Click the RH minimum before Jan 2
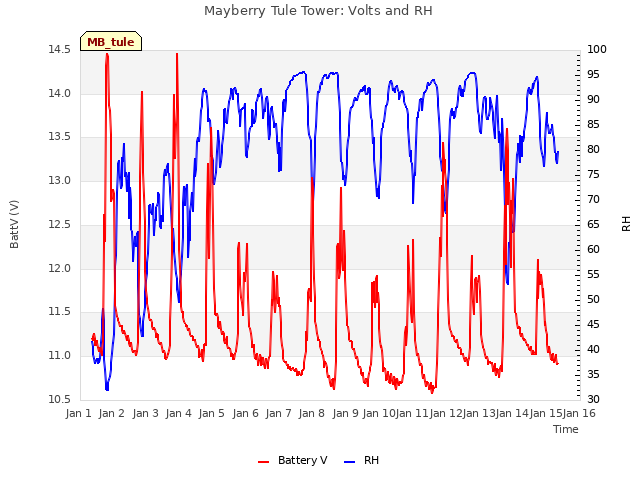Image resolution: width=640 pixels, height=480 pixels. click(107, 389)
